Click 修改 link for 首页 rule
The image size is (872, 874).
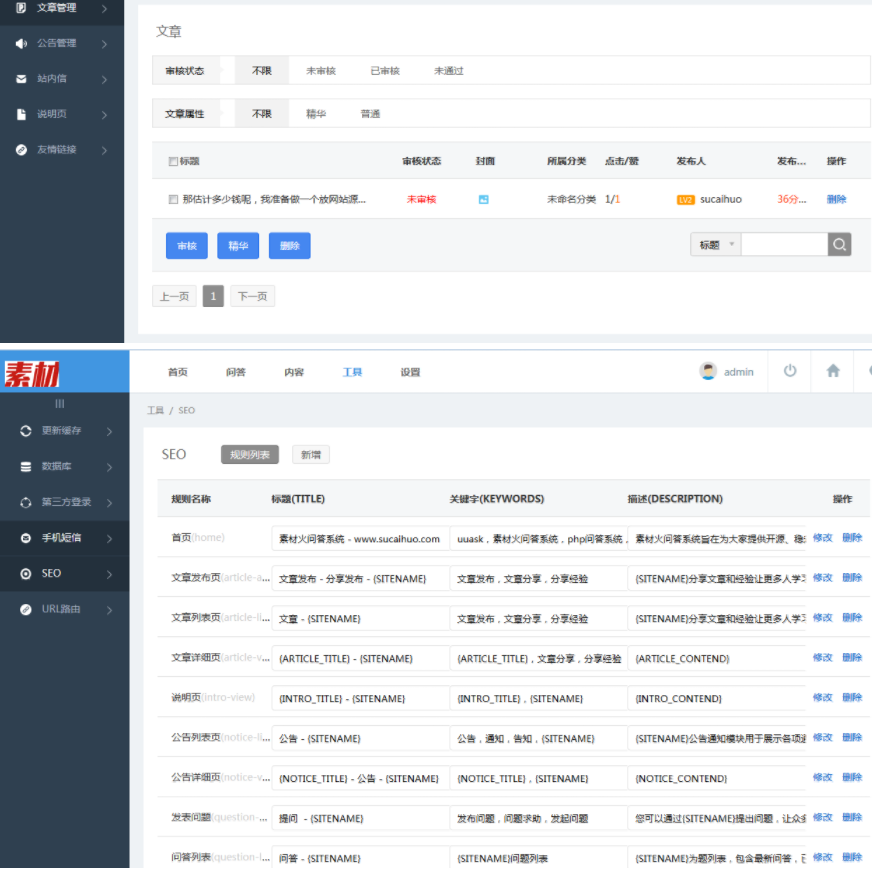(x=822, y=538)
